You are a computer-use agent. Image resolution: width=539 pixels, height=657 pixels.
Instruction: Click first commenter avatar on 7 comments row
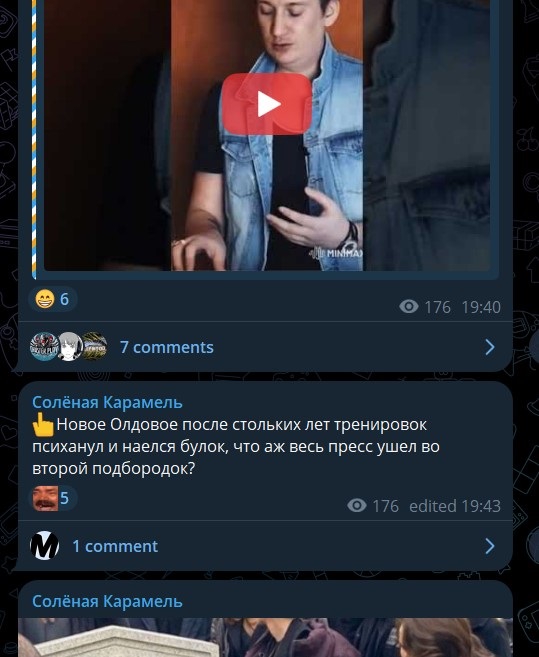(44, 347)
